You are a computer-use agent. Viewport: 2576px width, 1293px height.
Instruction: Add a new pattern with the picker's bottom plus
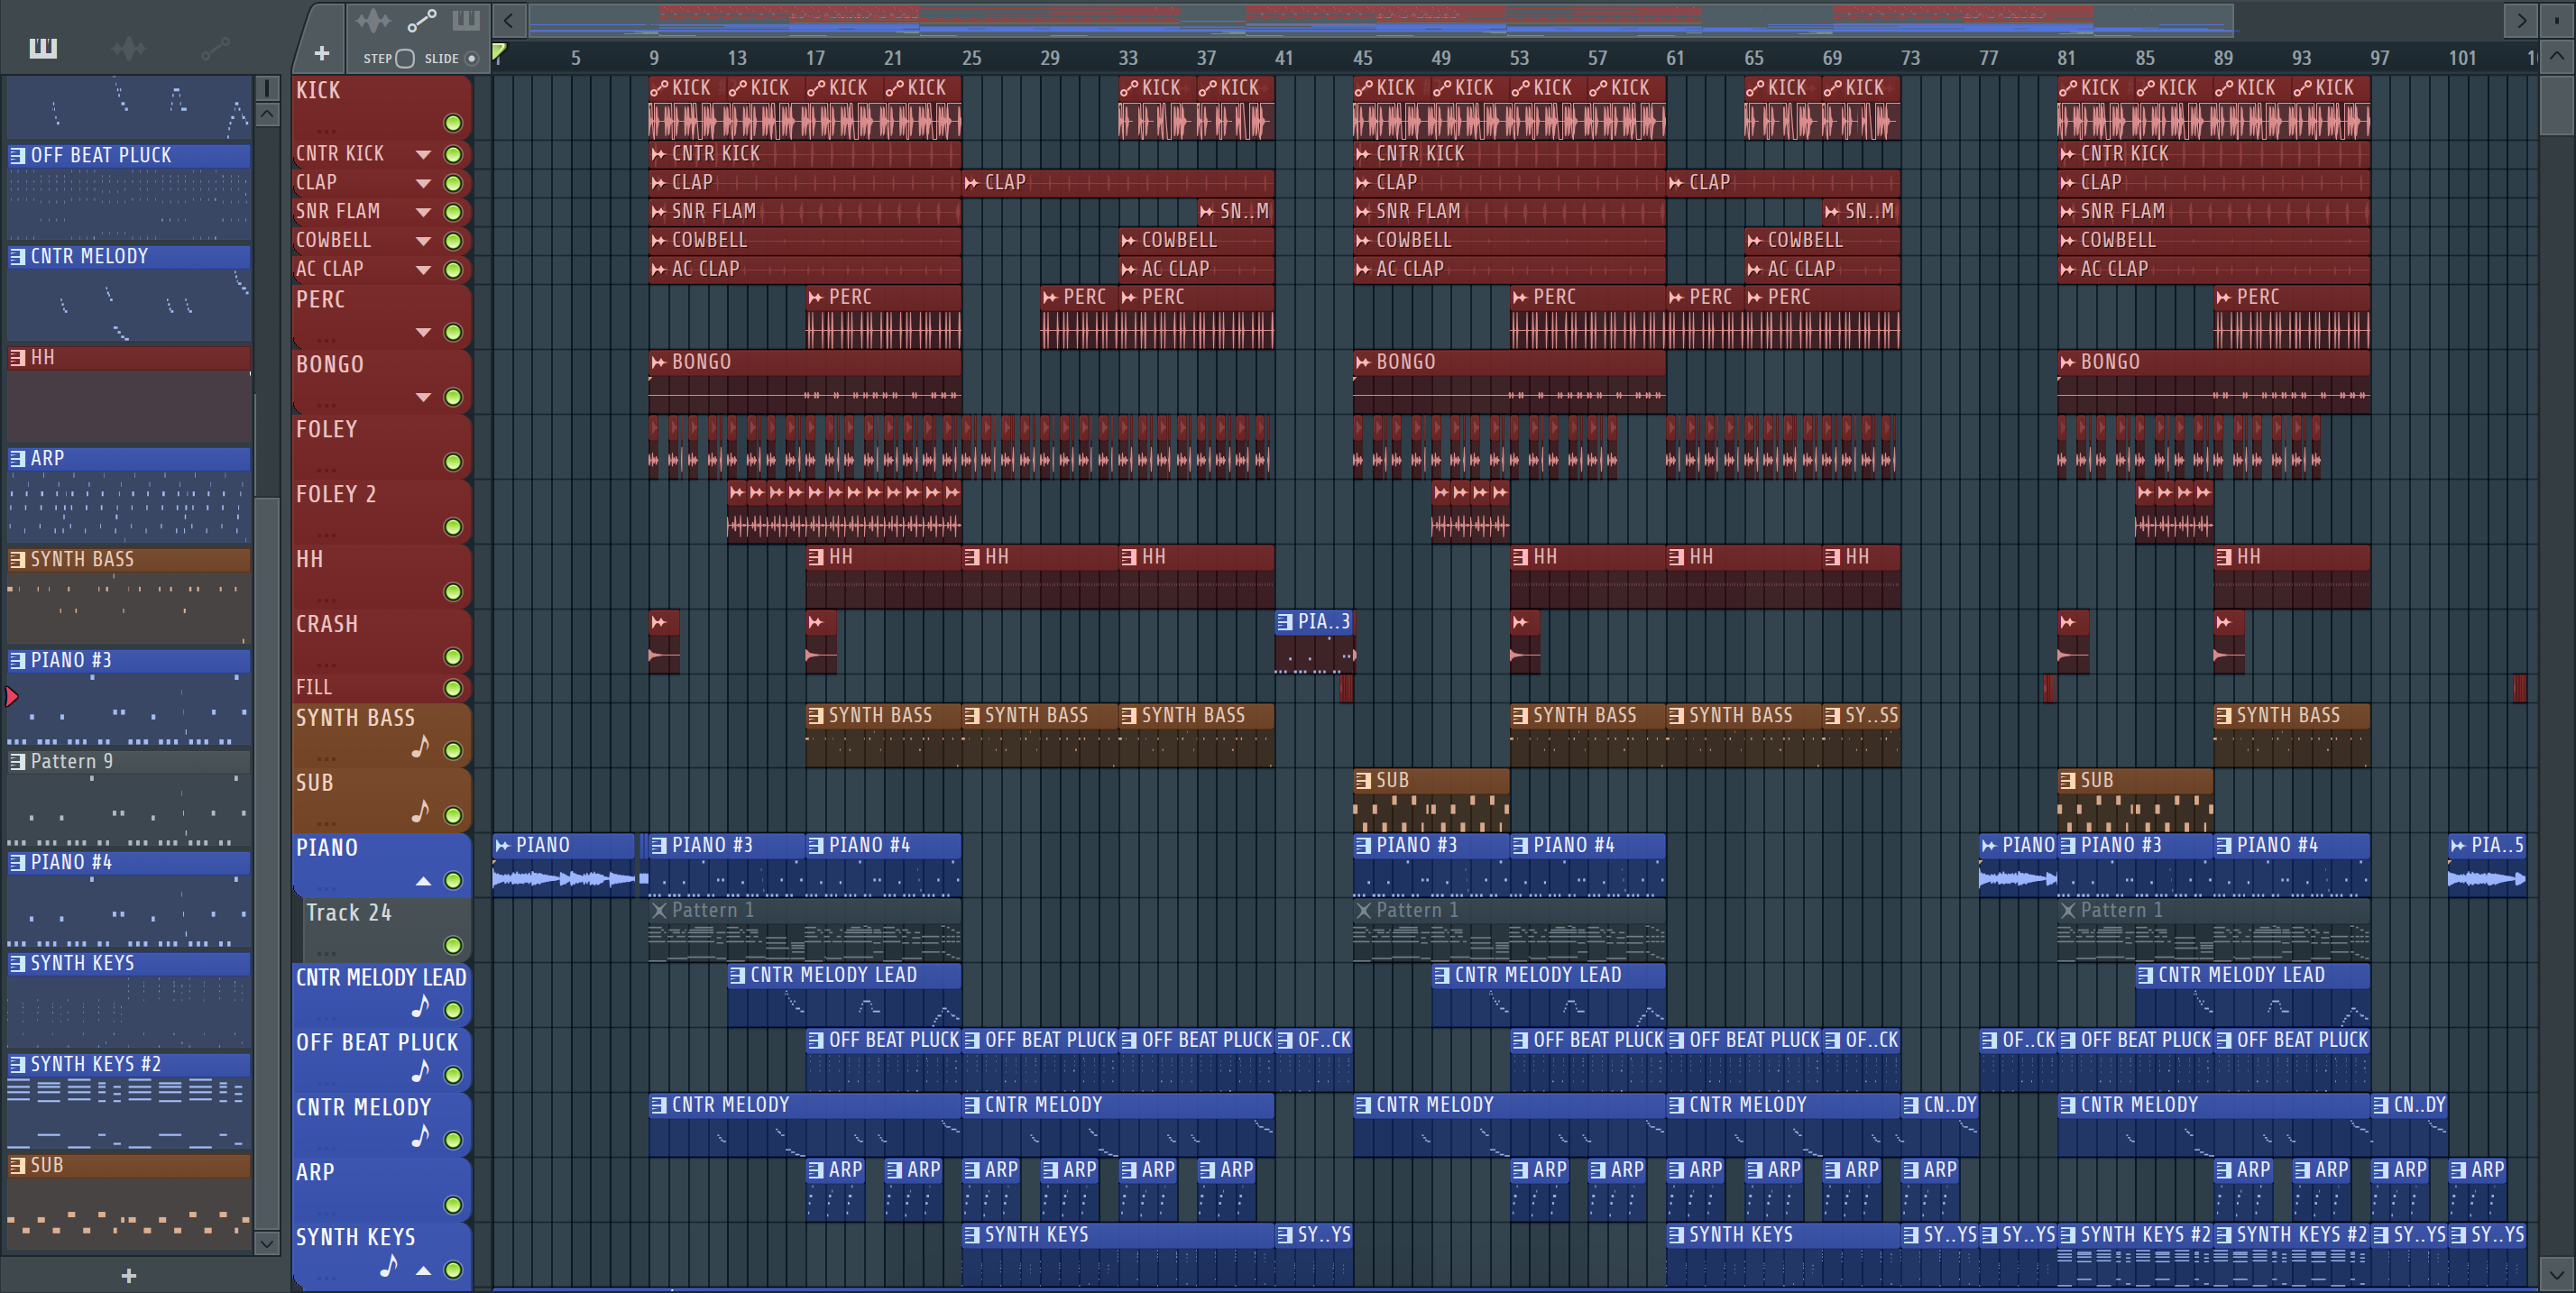pyautogui.click(x=128, y=1275)
